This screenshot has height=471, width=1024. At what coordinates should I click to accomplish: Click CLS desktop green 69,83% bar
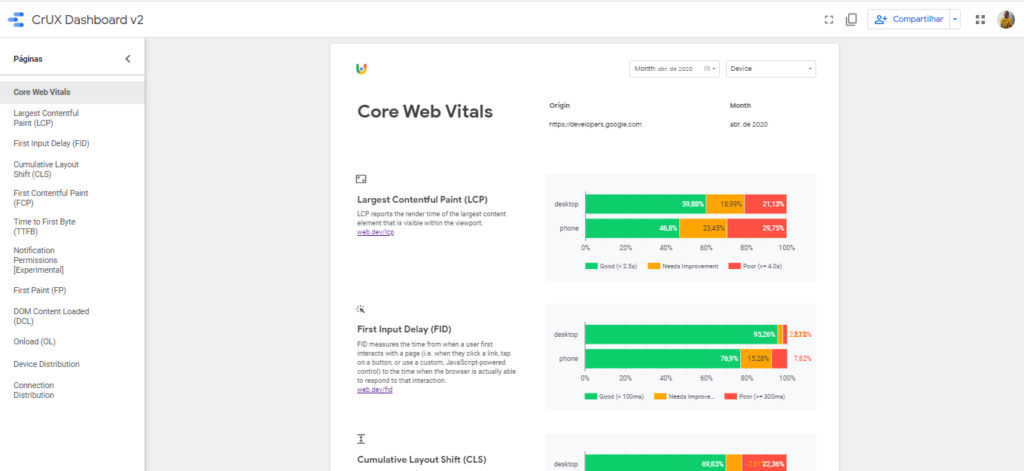656,462
